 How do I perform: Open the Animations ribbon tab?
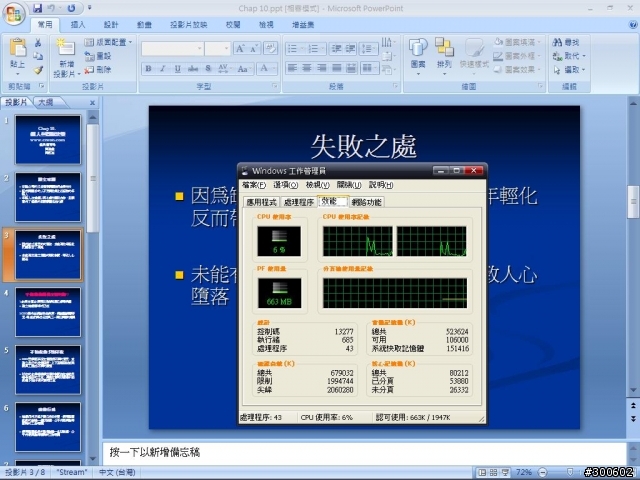[144, 25]
